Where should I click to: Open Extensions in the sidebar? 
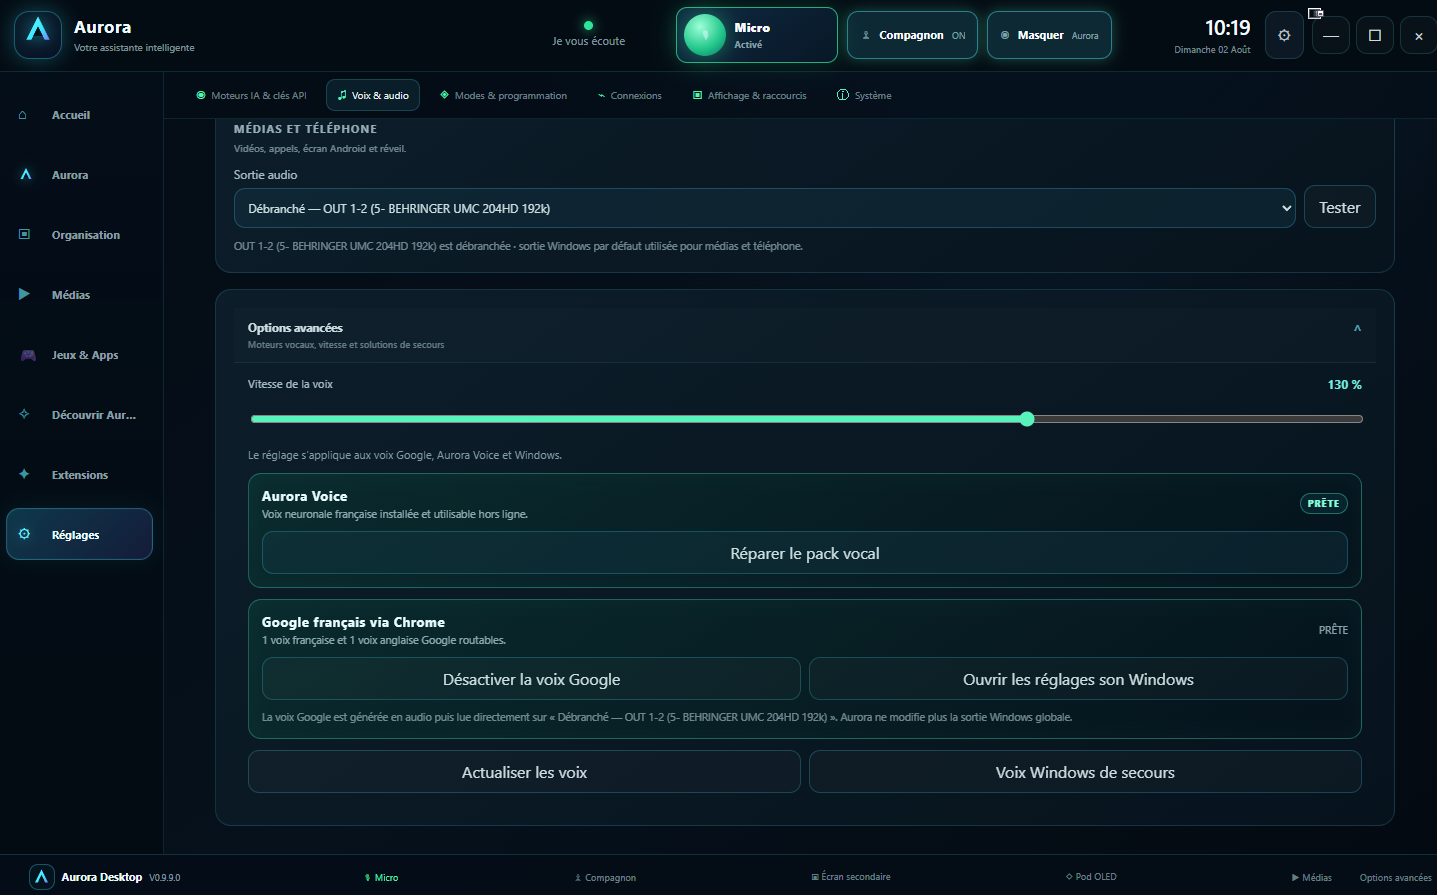click(x=80, y=475)
